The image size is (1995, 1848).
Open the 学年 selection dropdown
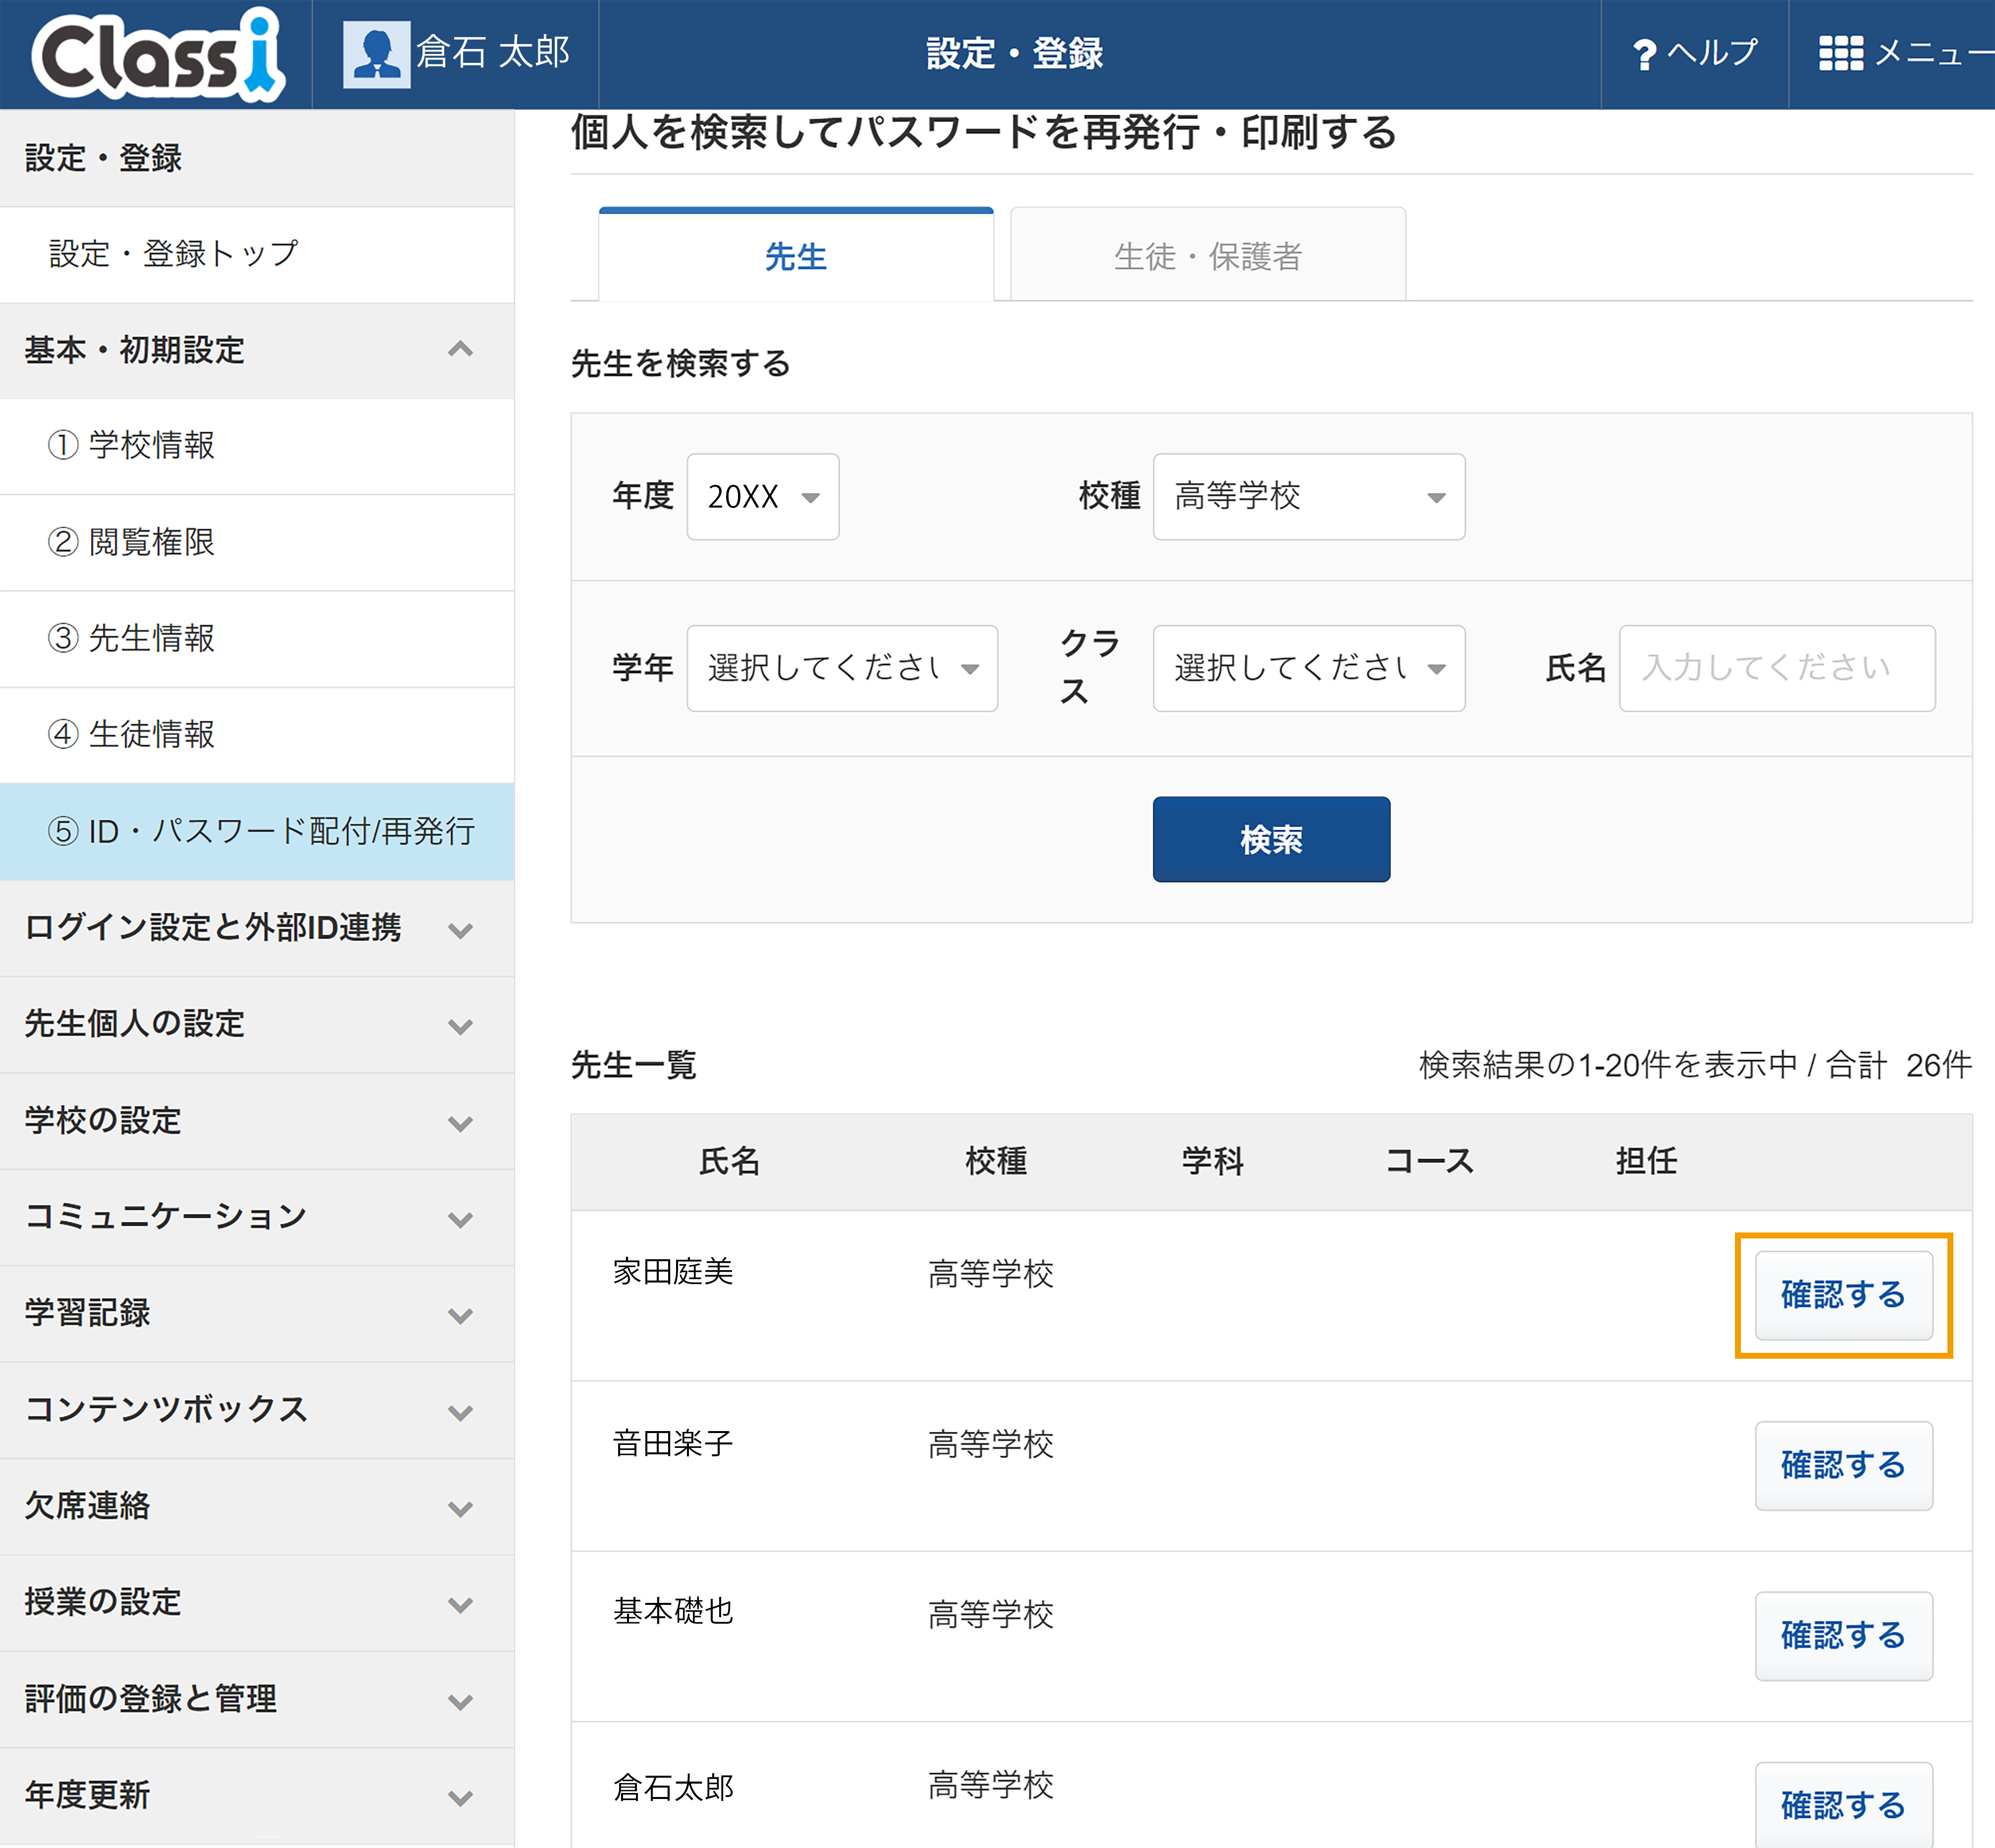pos(842,668)
